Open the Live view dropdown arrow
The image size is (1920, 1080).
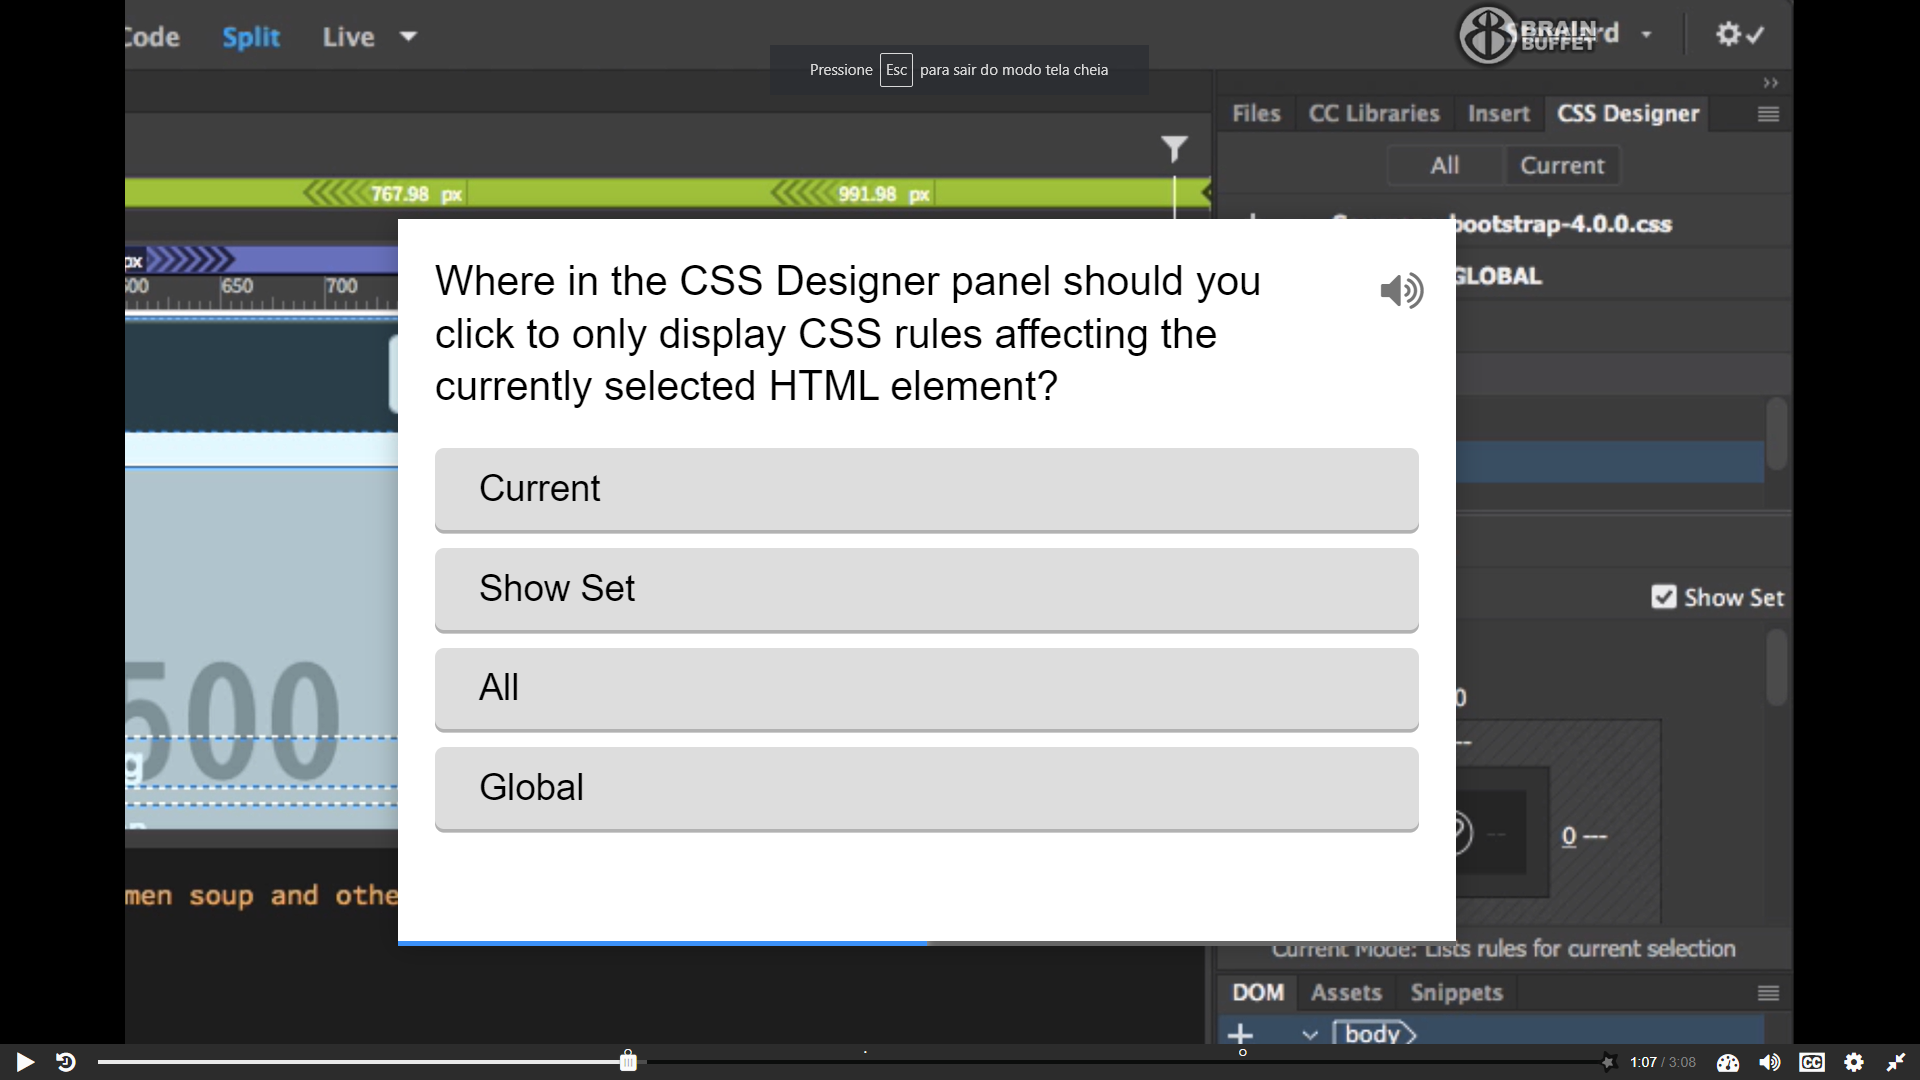(x=408, y=37)
